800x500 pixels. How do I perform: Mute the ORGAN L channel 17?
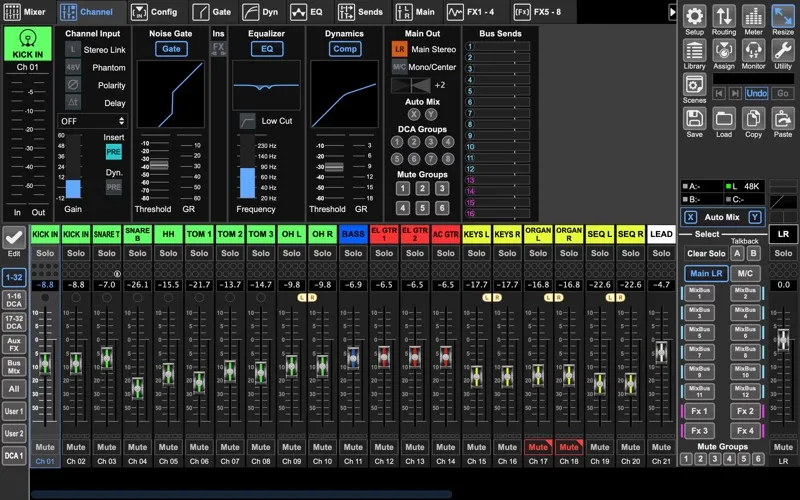[538, 447]
